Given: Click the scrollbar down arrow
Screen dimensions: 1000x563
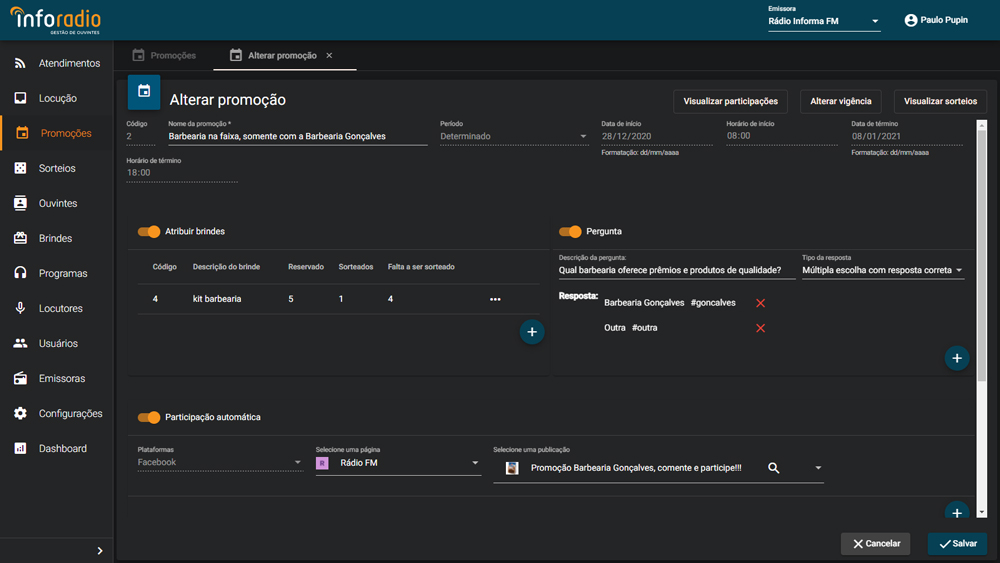Looking at the screenshot, I should coord(982,513).
